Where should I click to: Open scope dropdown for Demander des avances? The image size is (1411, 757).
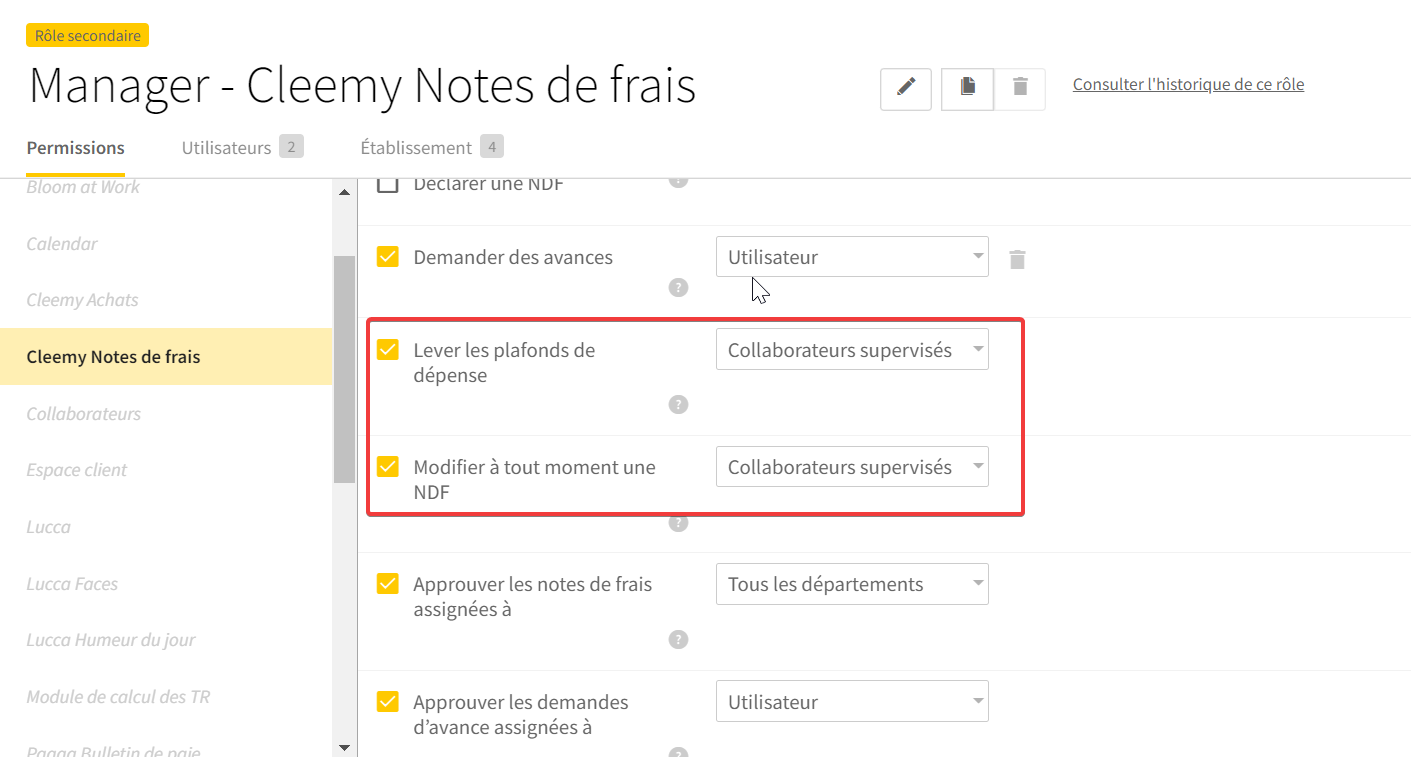coord(852,257)
